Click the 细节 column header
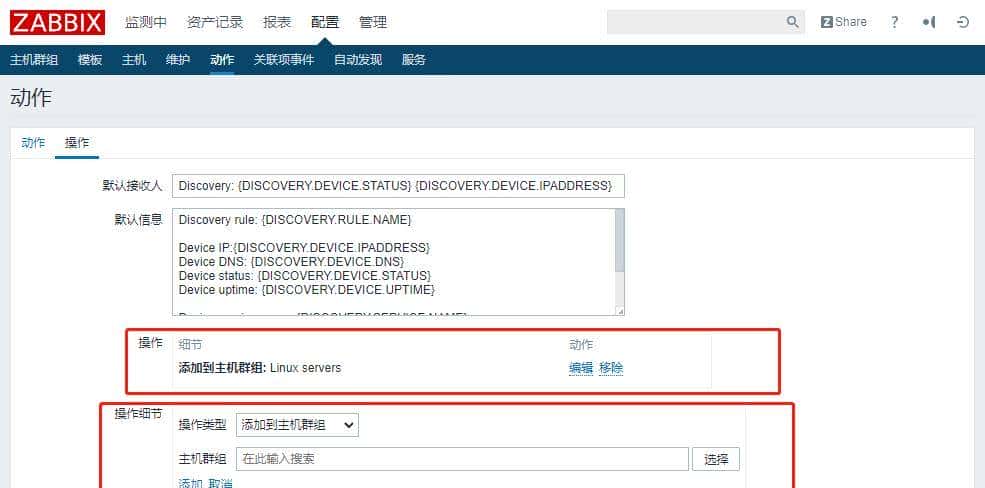Screen dimensions: 985x488 pyautogui.click(x=190, y=345)
